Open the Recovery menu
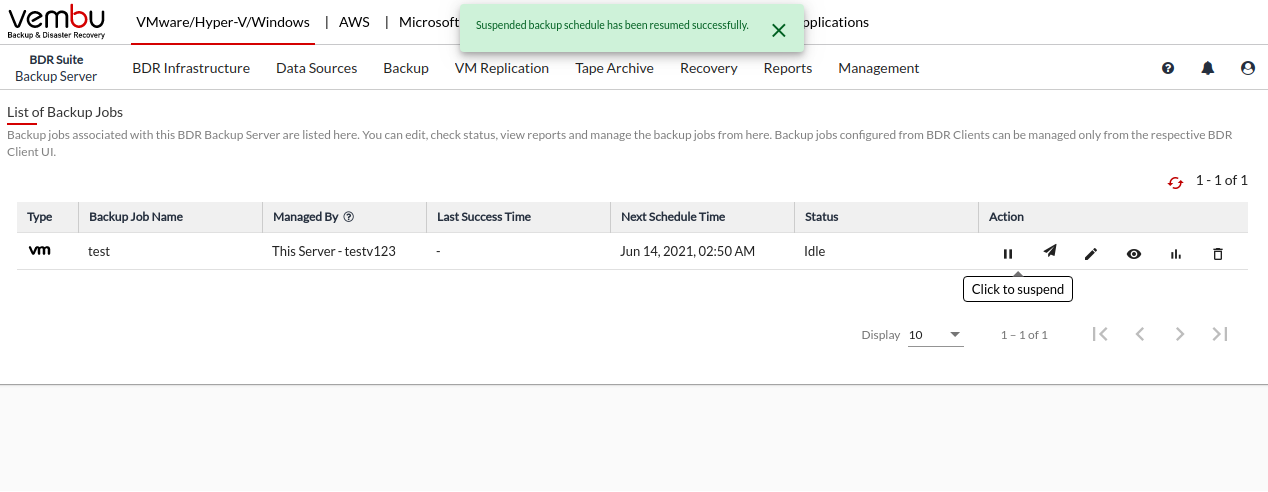This screenshot has height=492, width=1268. tap(708, 68)
